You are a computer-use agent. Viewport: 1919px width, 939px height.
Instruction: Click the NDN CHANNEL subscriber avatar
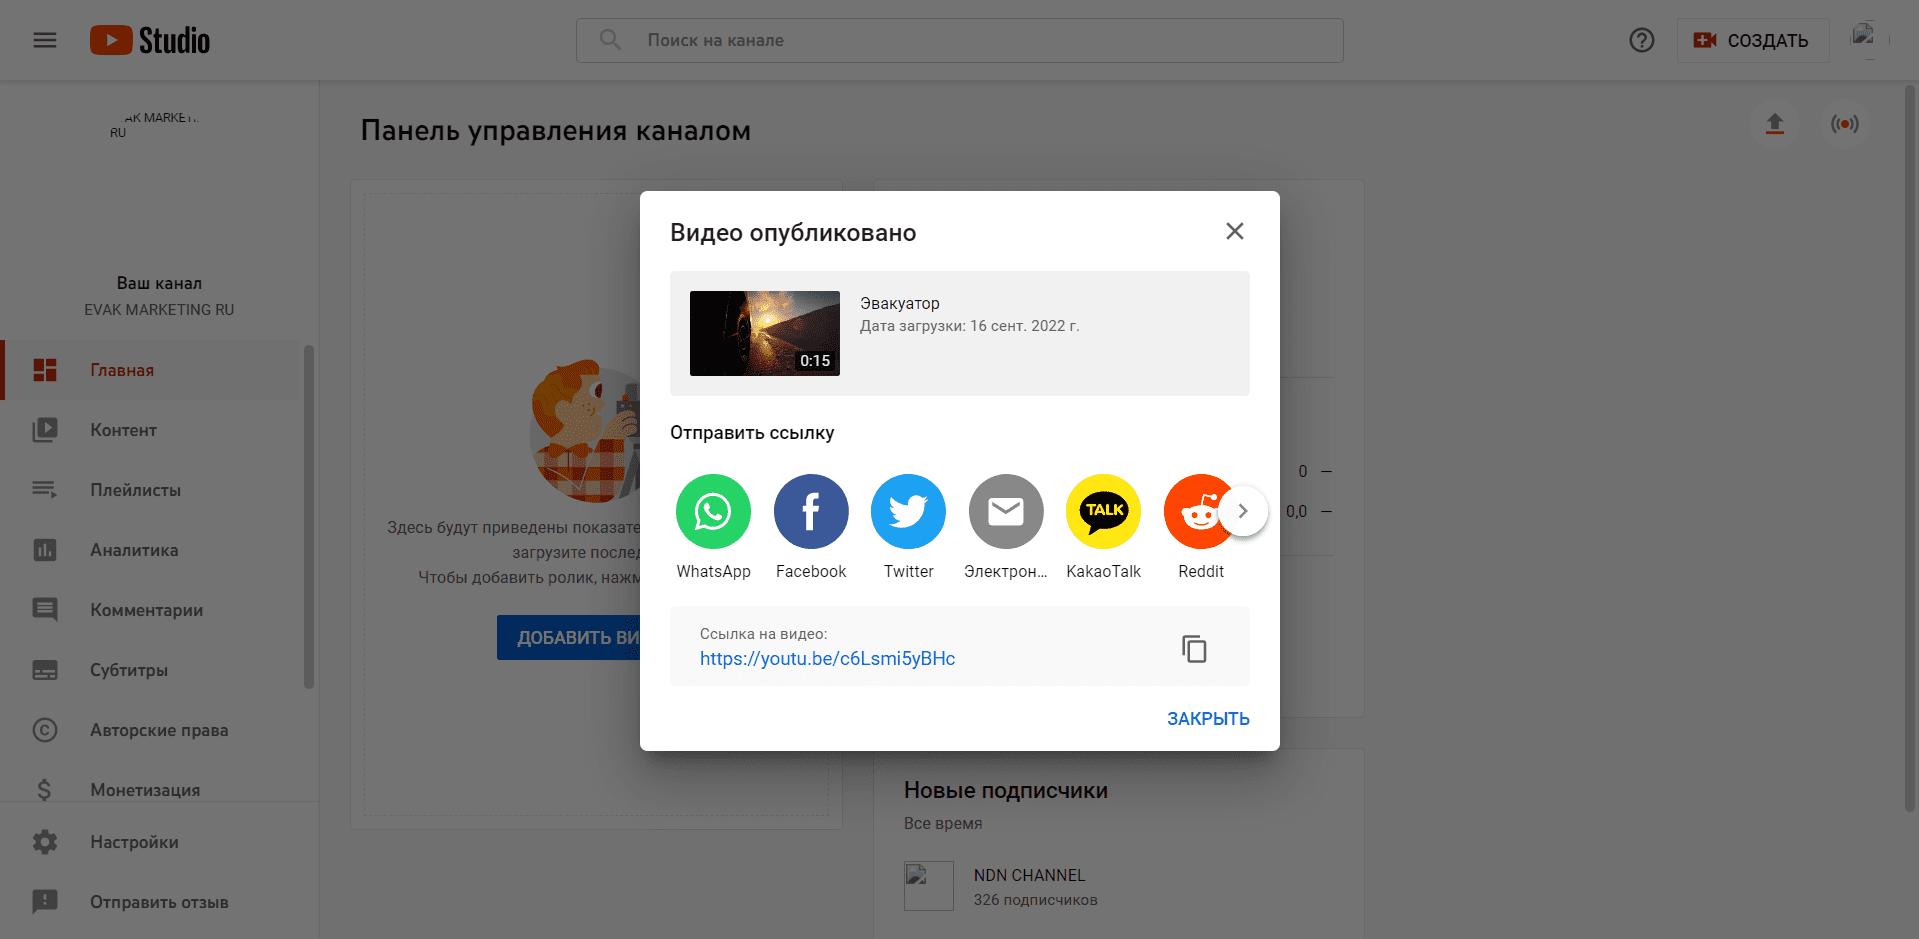pos(929,886)
